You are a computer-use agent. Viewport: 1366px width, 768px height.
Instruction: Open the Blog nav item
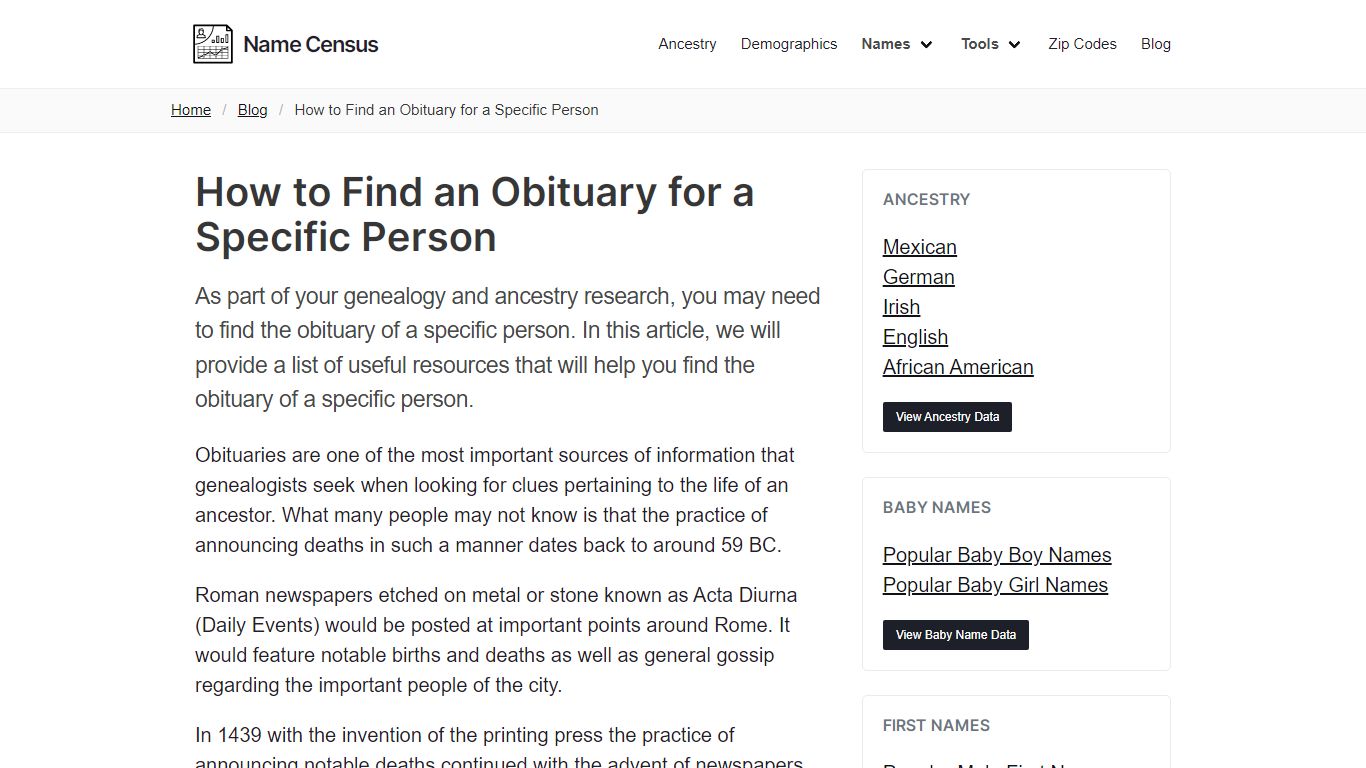tap(1155, 44)
